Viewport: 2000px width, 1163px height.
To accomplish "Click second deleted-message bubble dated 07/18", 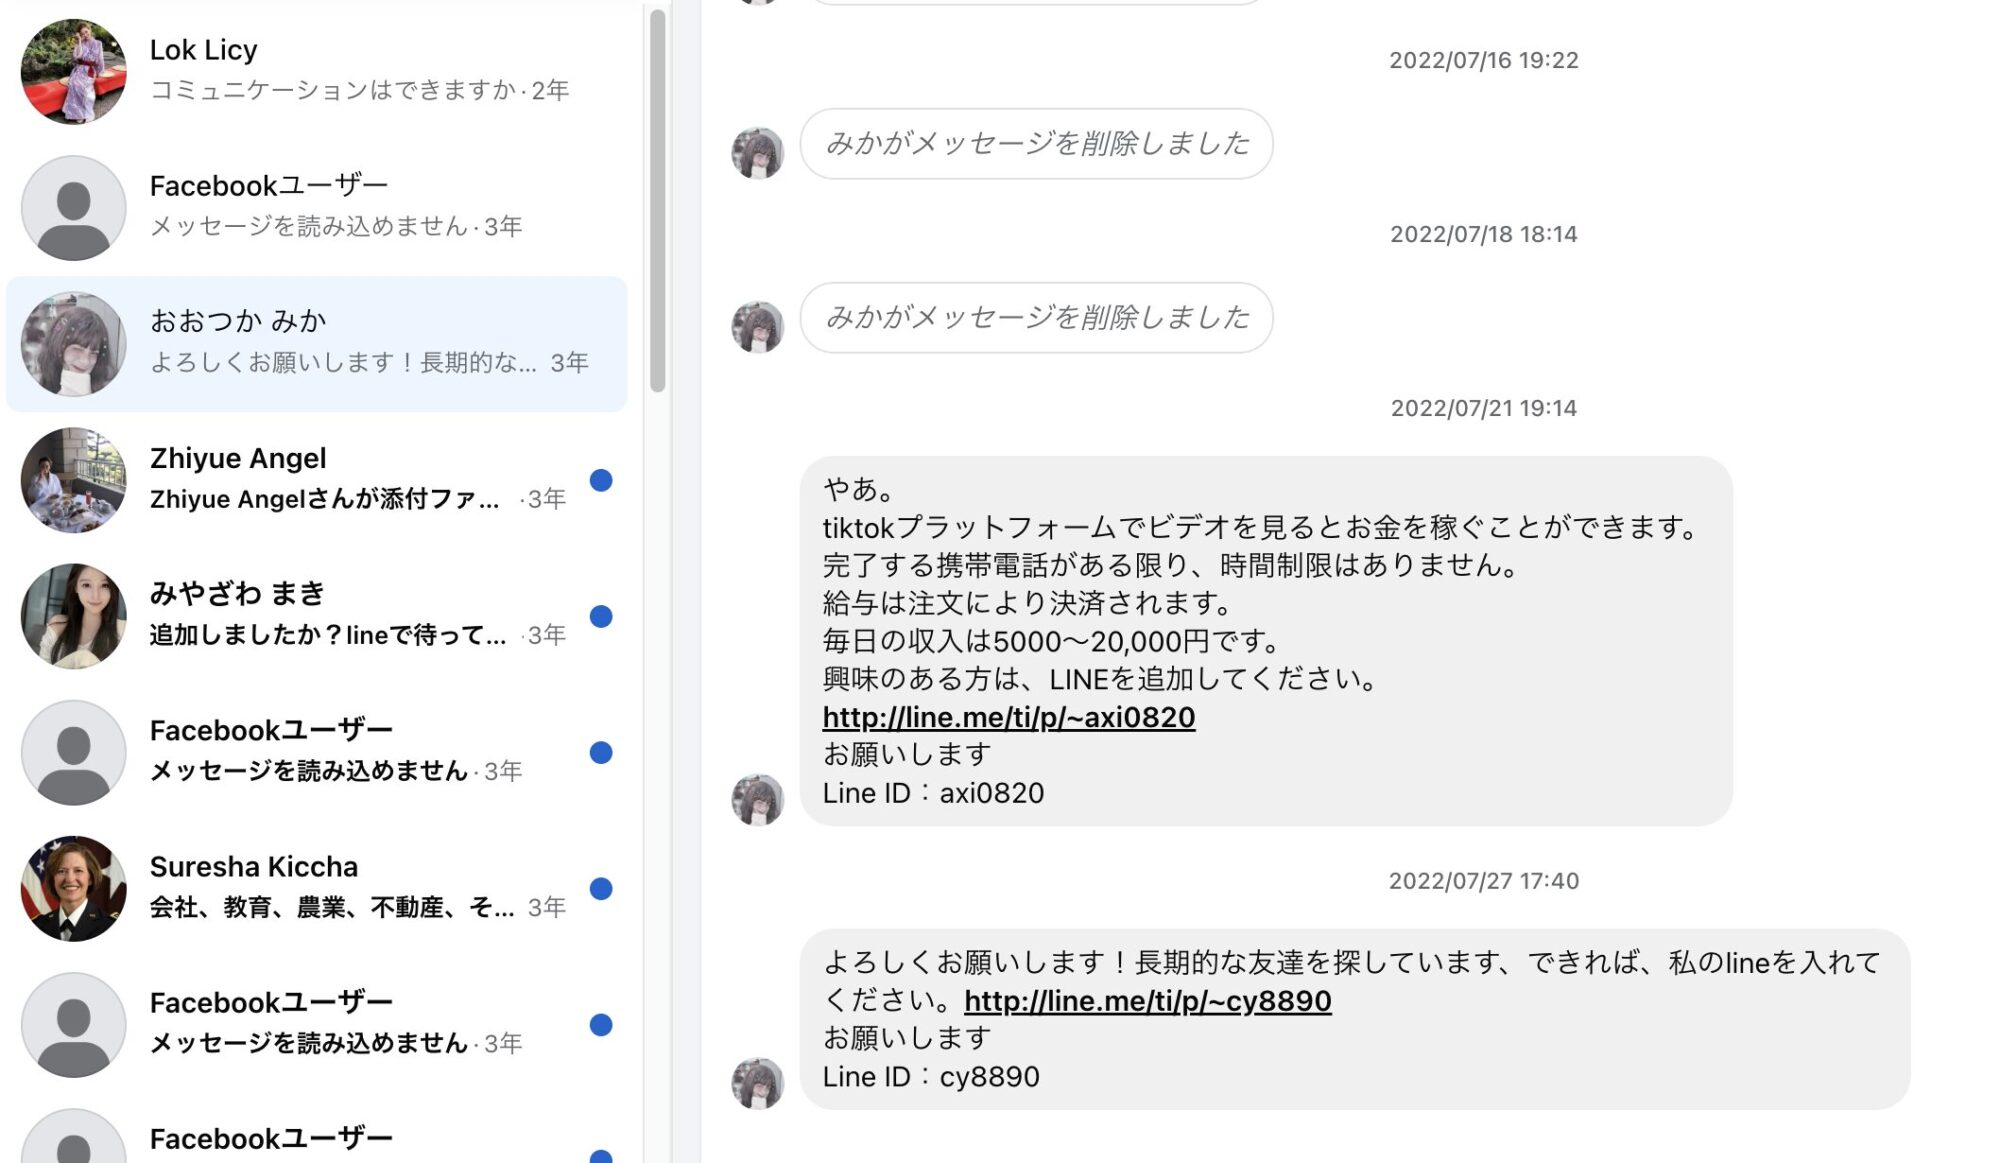I will 1036,318.
